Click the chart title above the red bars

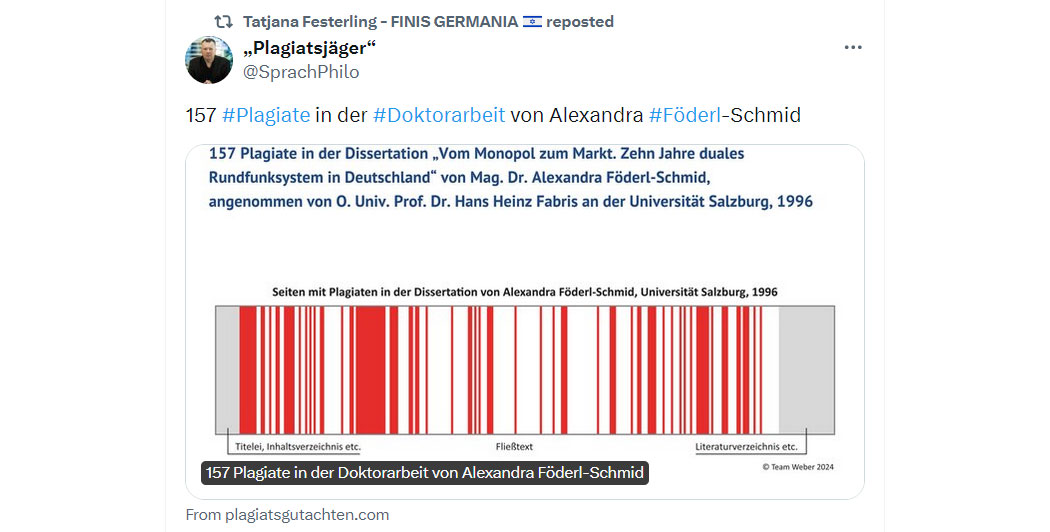[x=524, y=292]
